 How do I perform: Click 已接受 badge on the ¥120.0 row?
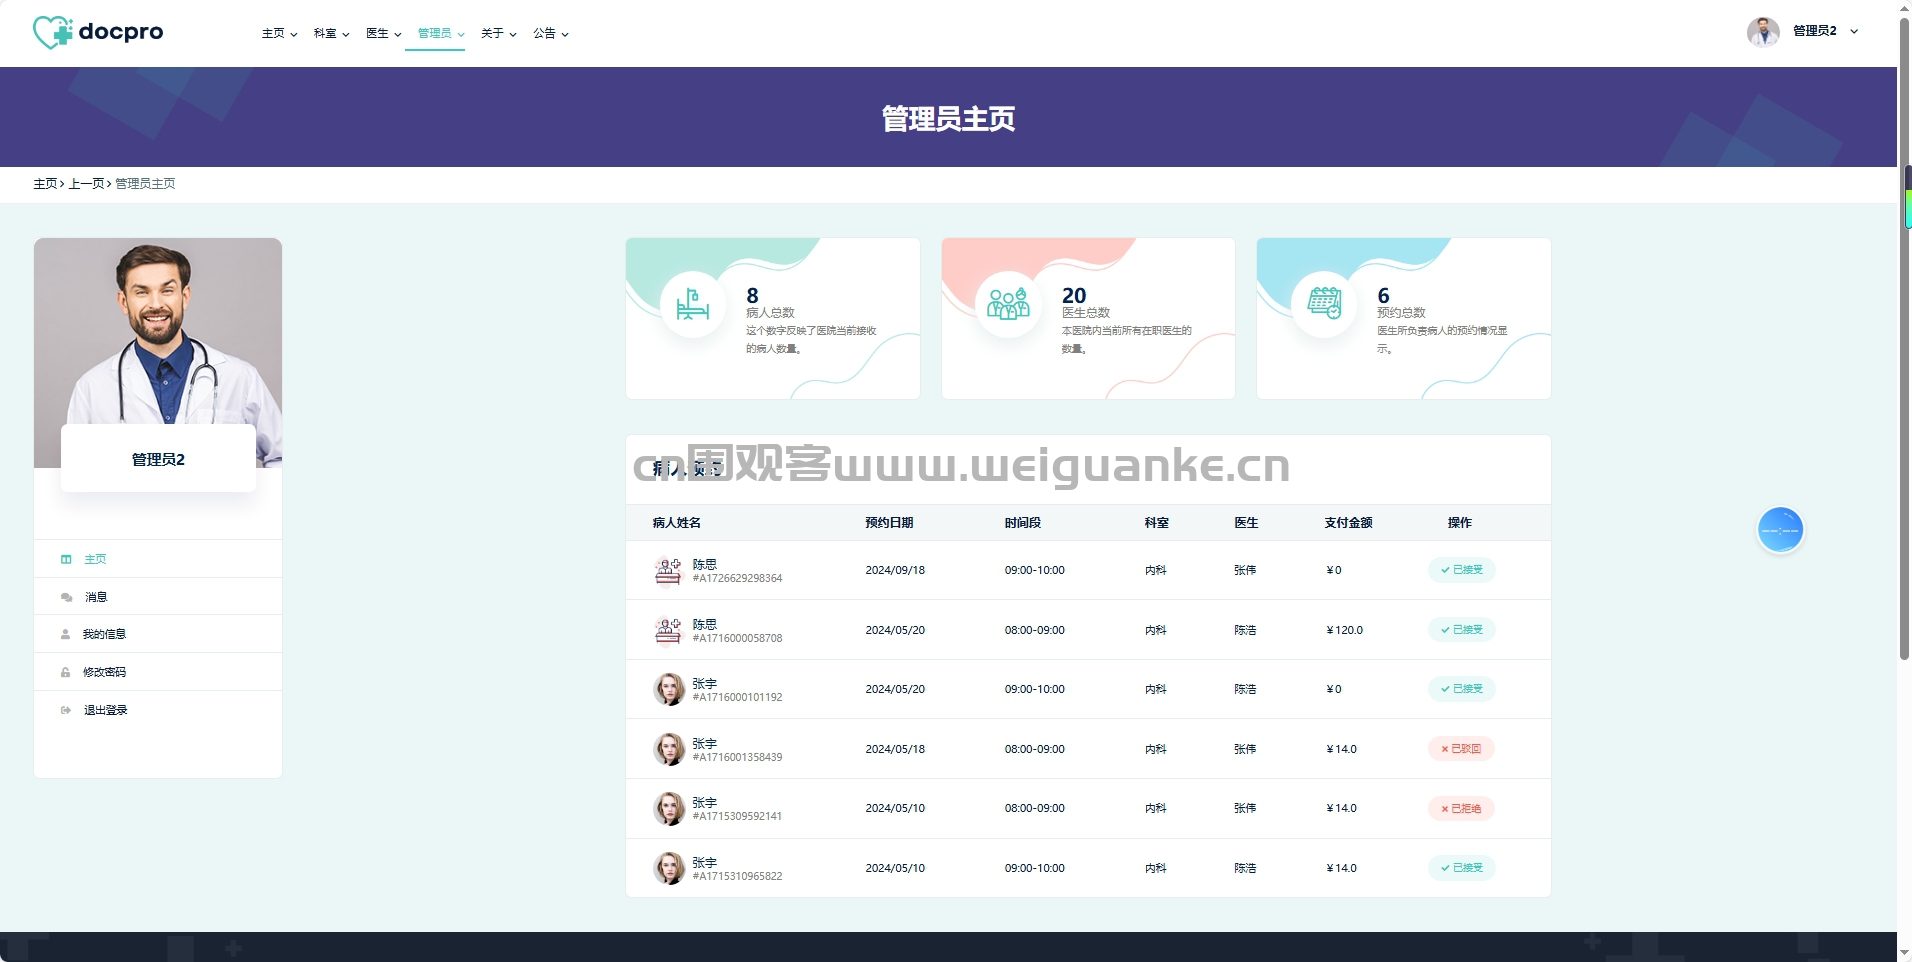point(1461,630)
